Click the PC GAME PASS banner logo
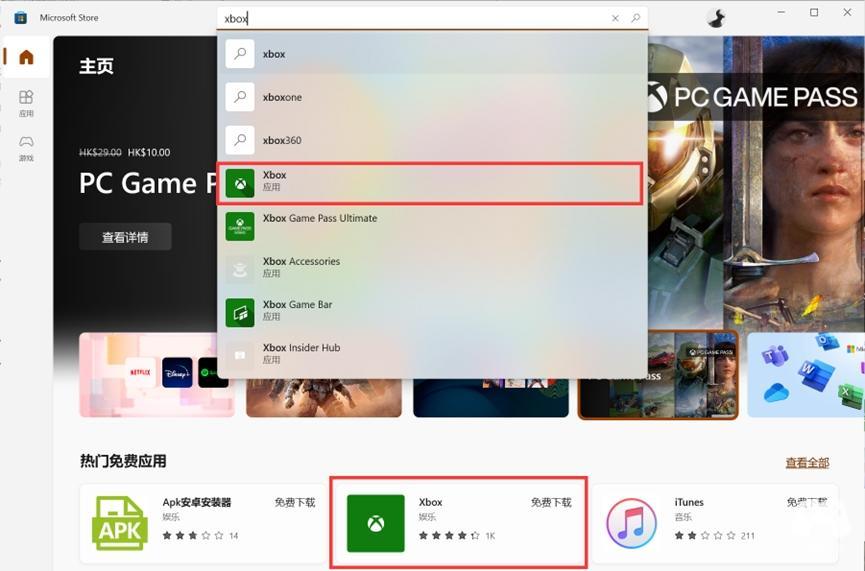Viewport: 865px width, 571px height. (752, 97)
